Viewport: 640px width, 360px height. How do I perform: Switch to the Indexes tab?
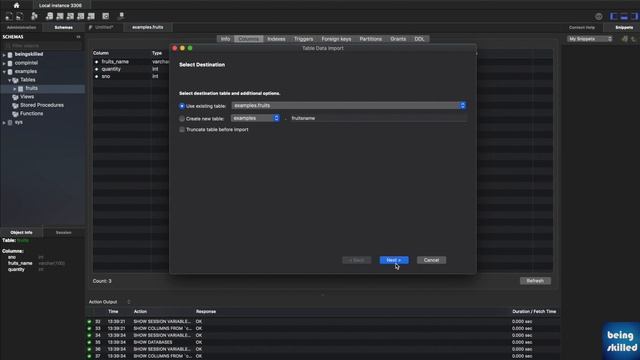[276, 39]
